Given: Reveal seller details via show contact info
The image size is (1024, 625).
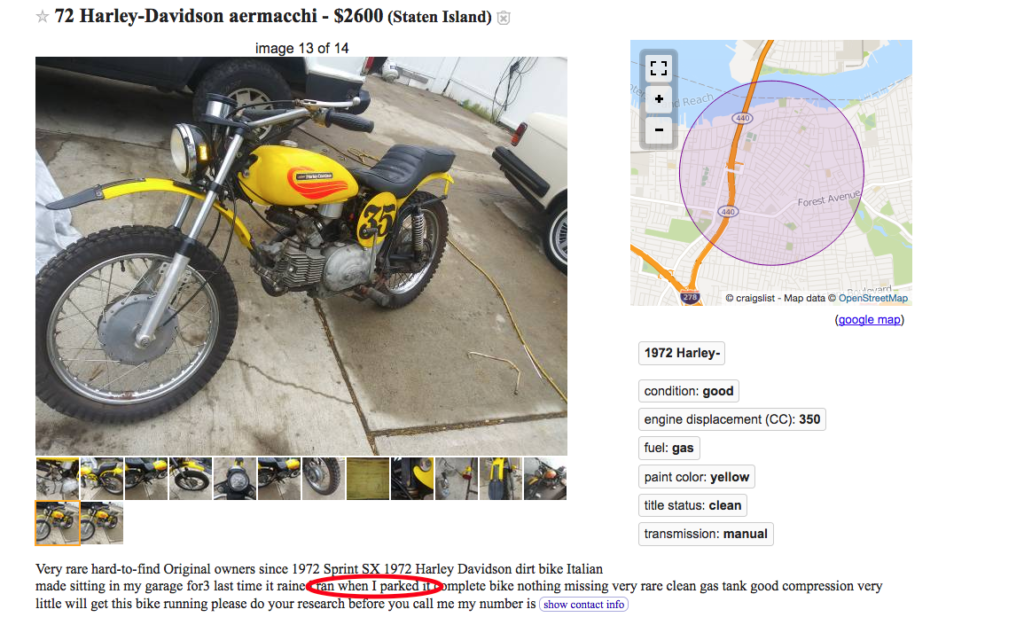Looking at the screenshot, I should coord(583,604).
